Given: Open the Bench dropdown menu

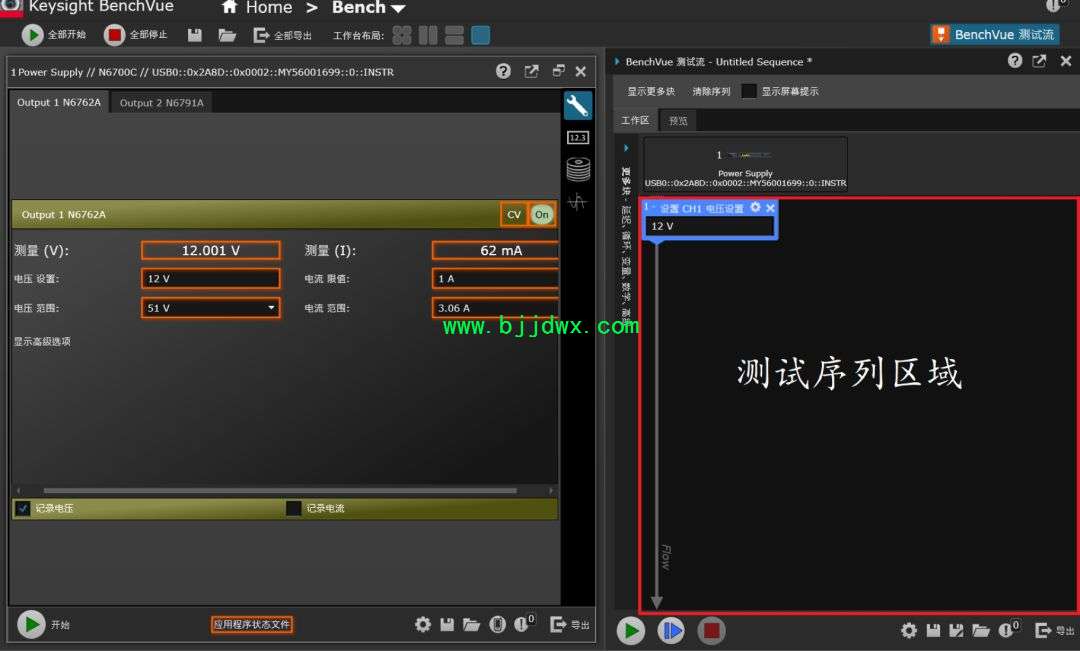Looking at the screenshot, I should 368,8.
